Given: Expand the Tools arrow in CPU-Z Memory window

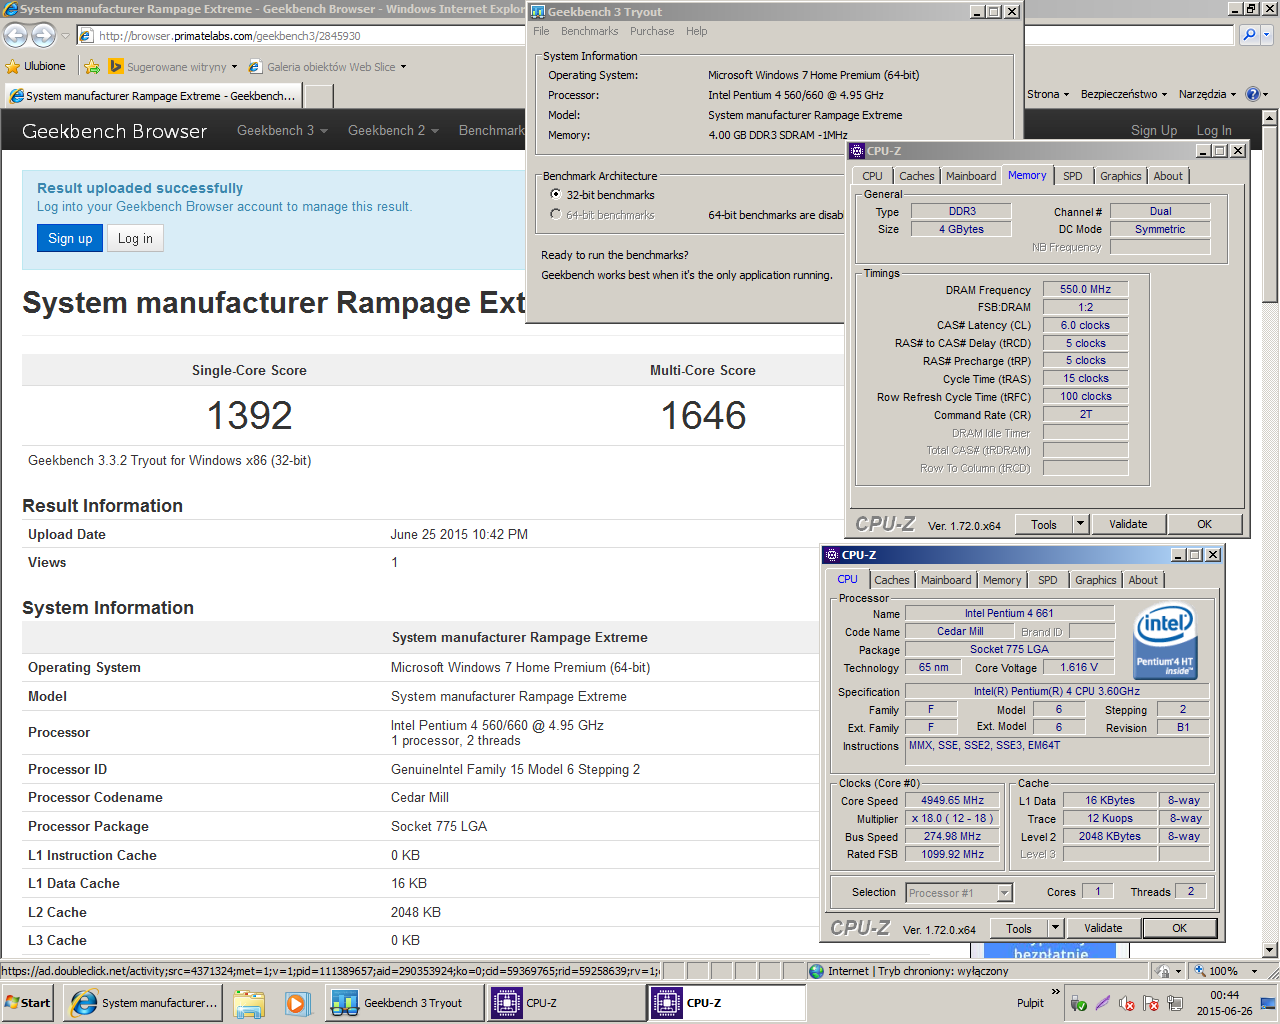Looking at the screenshot, I should click(x=1080, y=524).
